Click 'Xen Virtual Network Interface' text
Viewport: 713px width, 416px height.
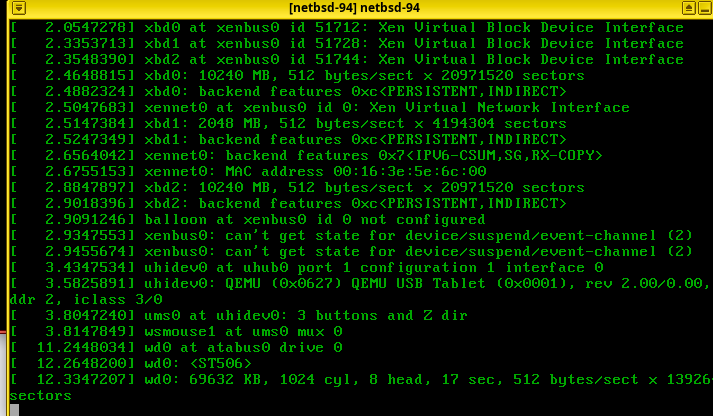(x=499, y=108)
